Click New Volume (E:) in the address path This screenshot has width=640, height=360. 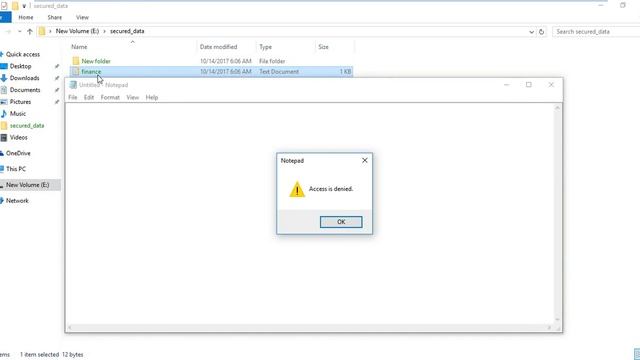coord(77,31)
